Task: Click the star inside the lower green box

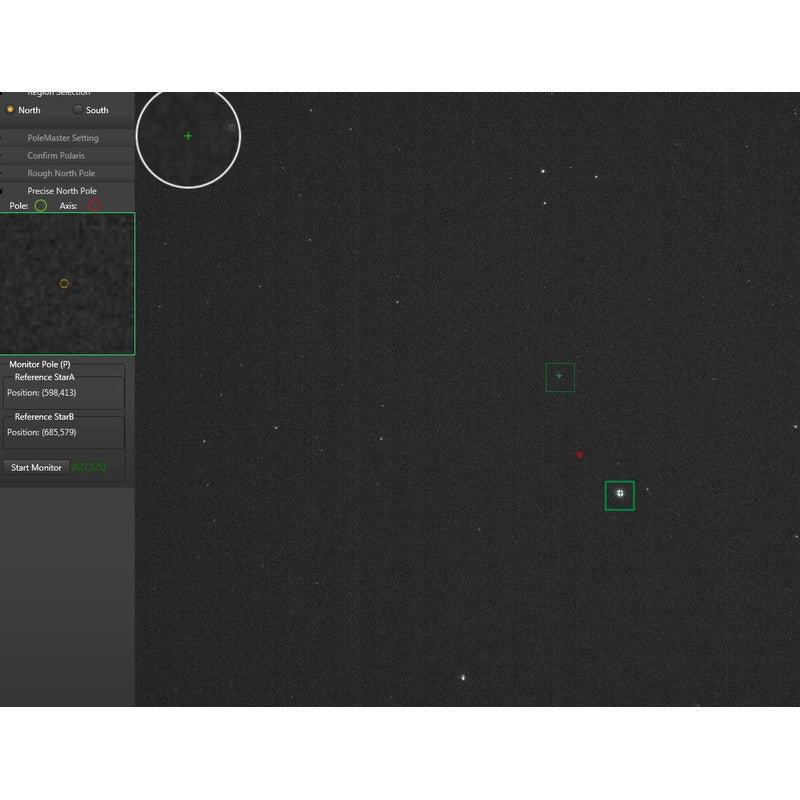Action: [620, 492]
